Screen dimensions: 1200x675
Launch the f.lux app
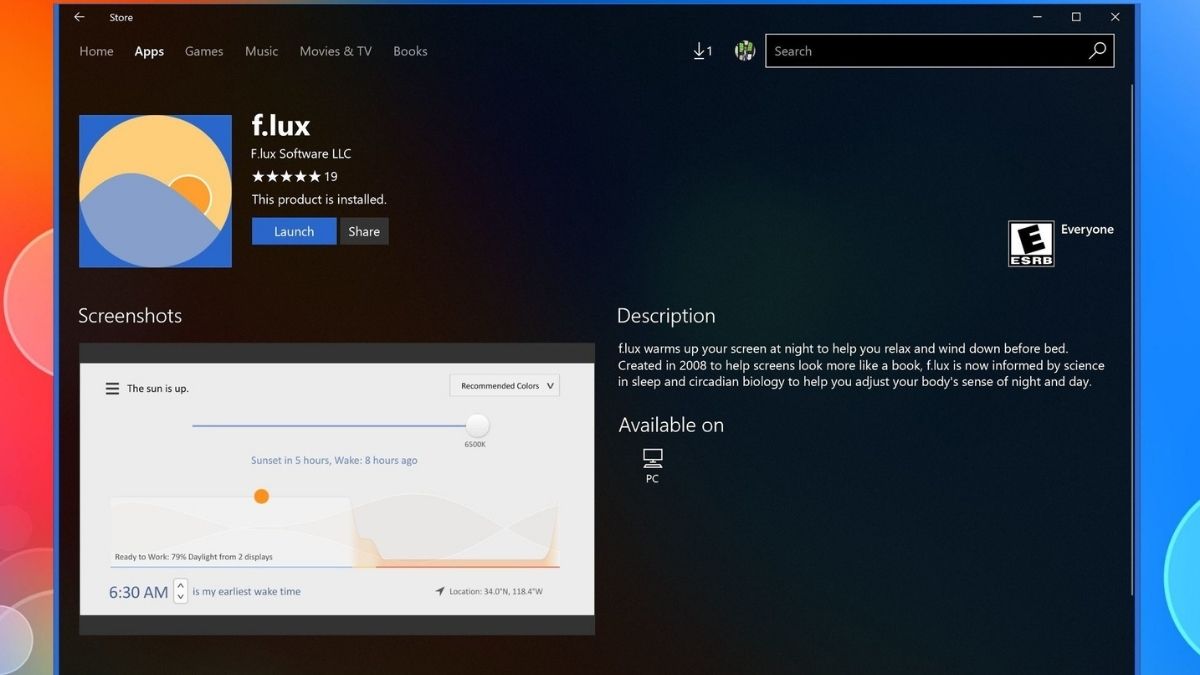pos(294,231)
